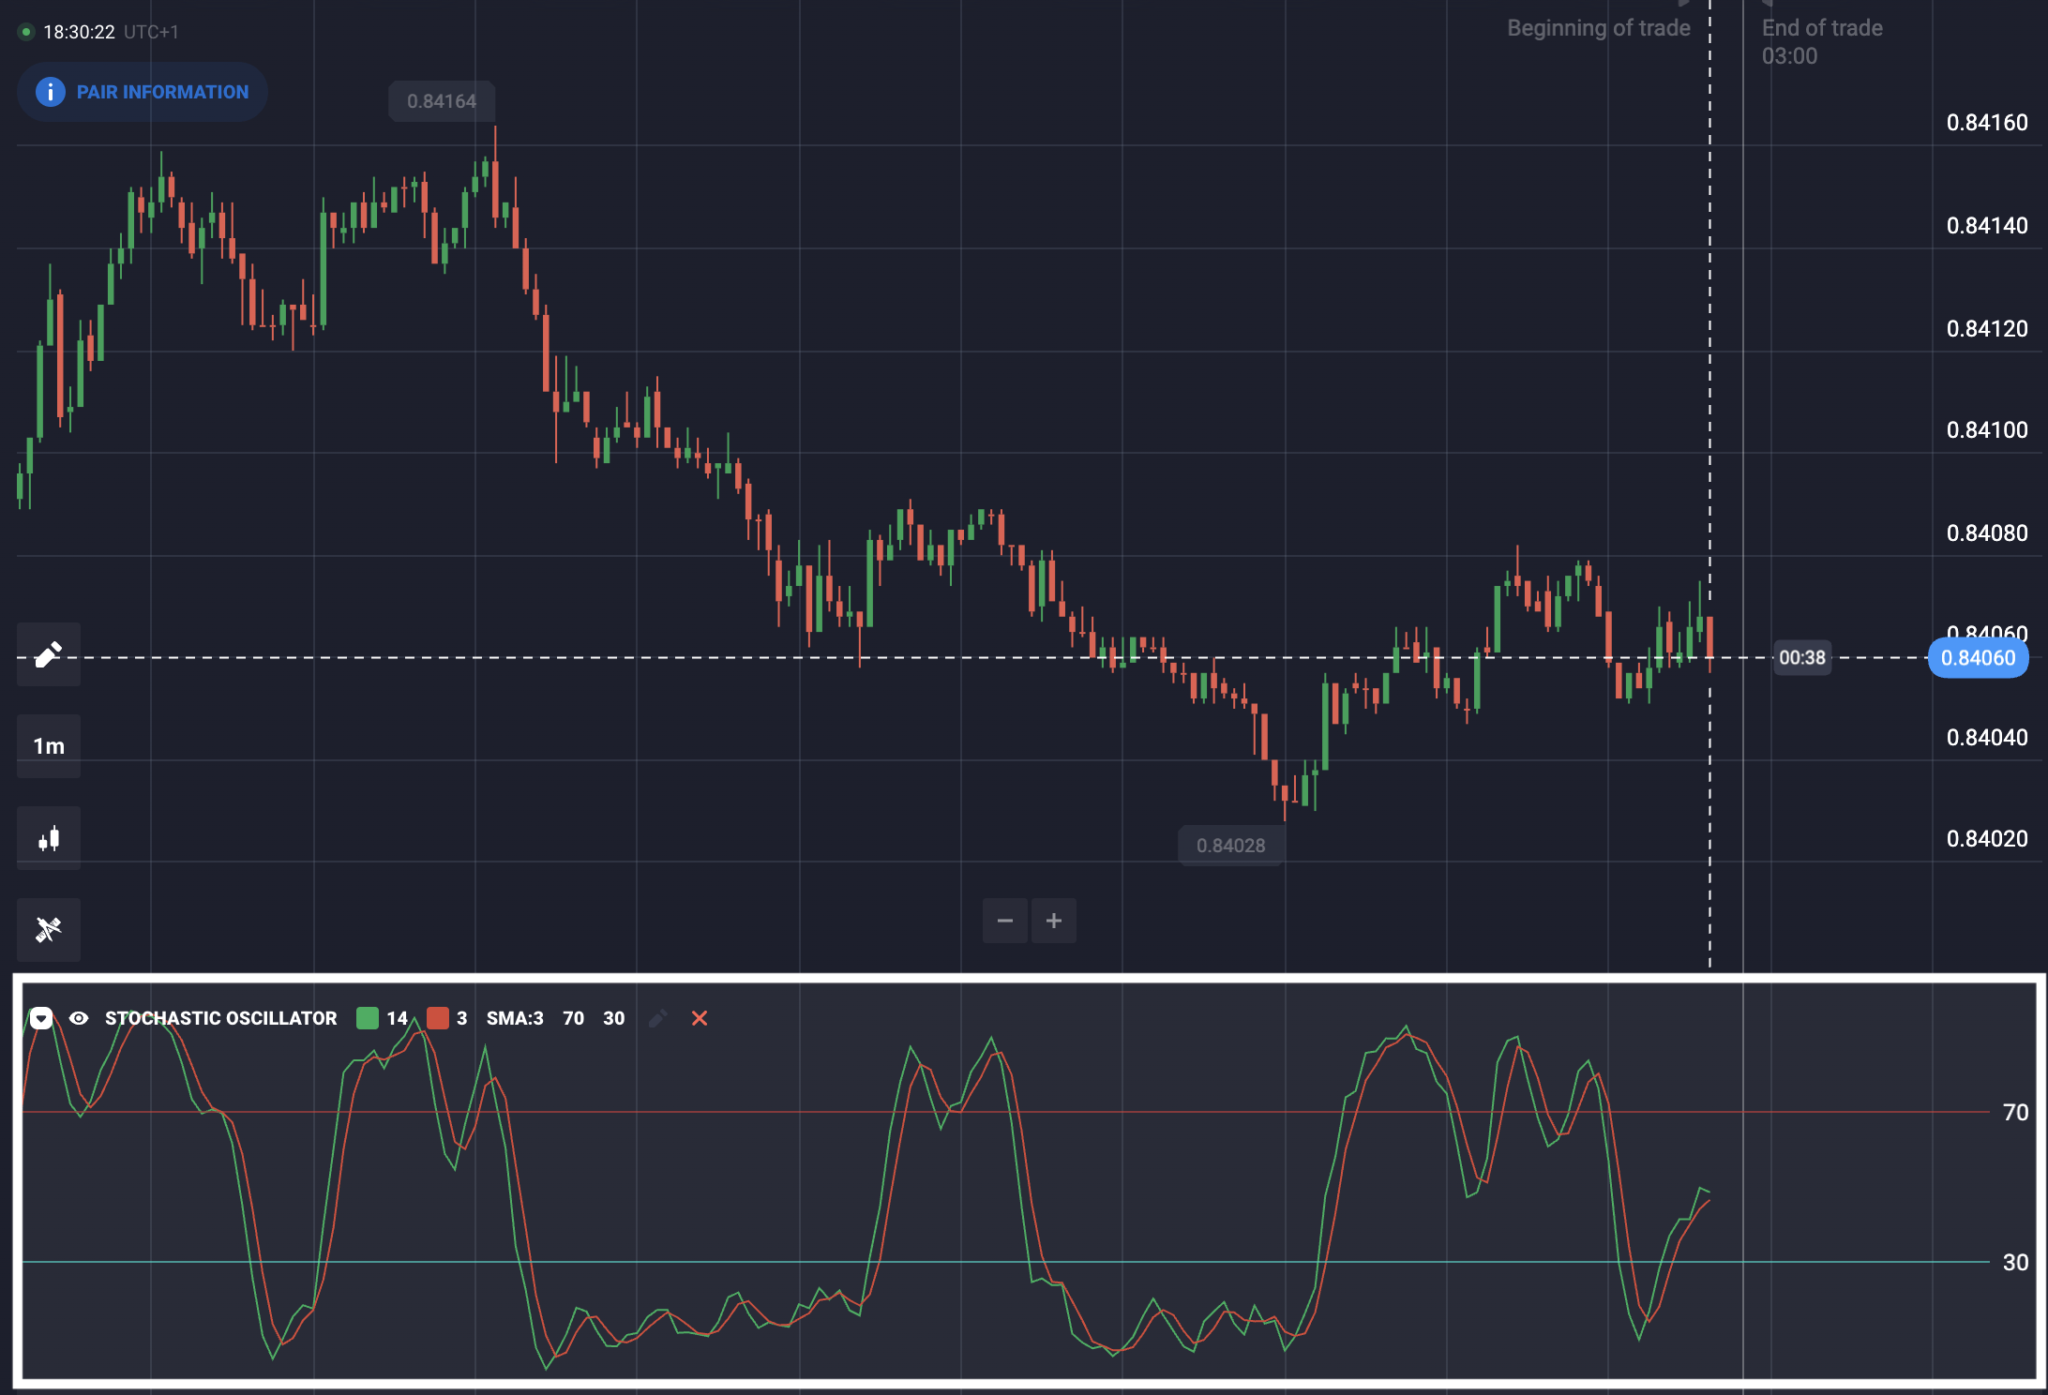
Task: Click the 03:00 end of trade time
Action: [1790, 56]
